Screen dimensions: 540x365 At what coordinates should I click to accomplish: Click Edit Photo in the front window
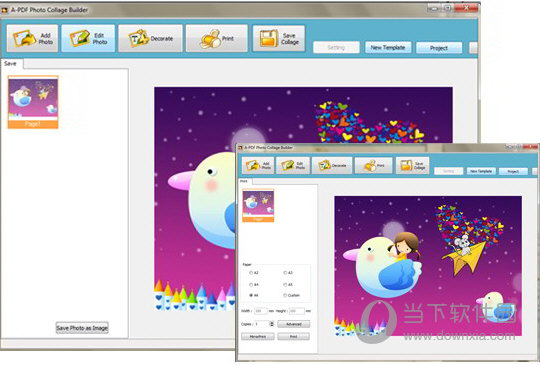tap(293, 166)
